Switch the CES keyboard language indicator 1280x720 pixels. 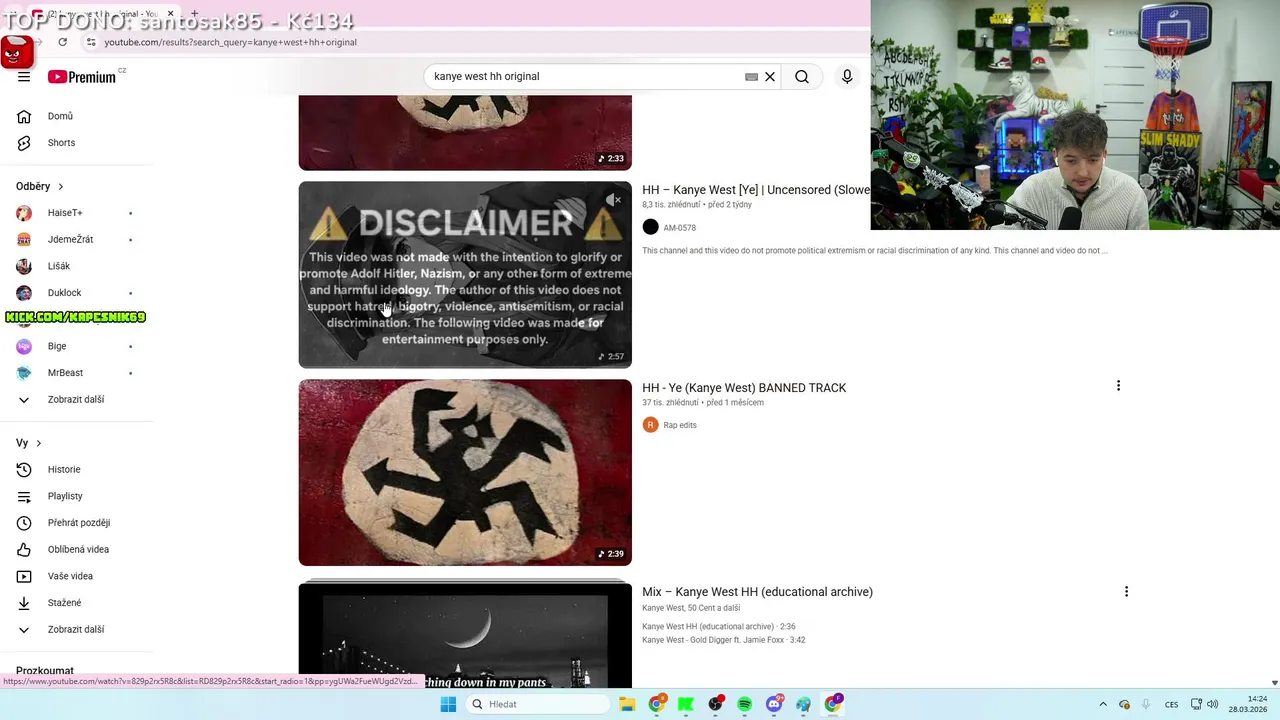click(x=1171, y=704)
